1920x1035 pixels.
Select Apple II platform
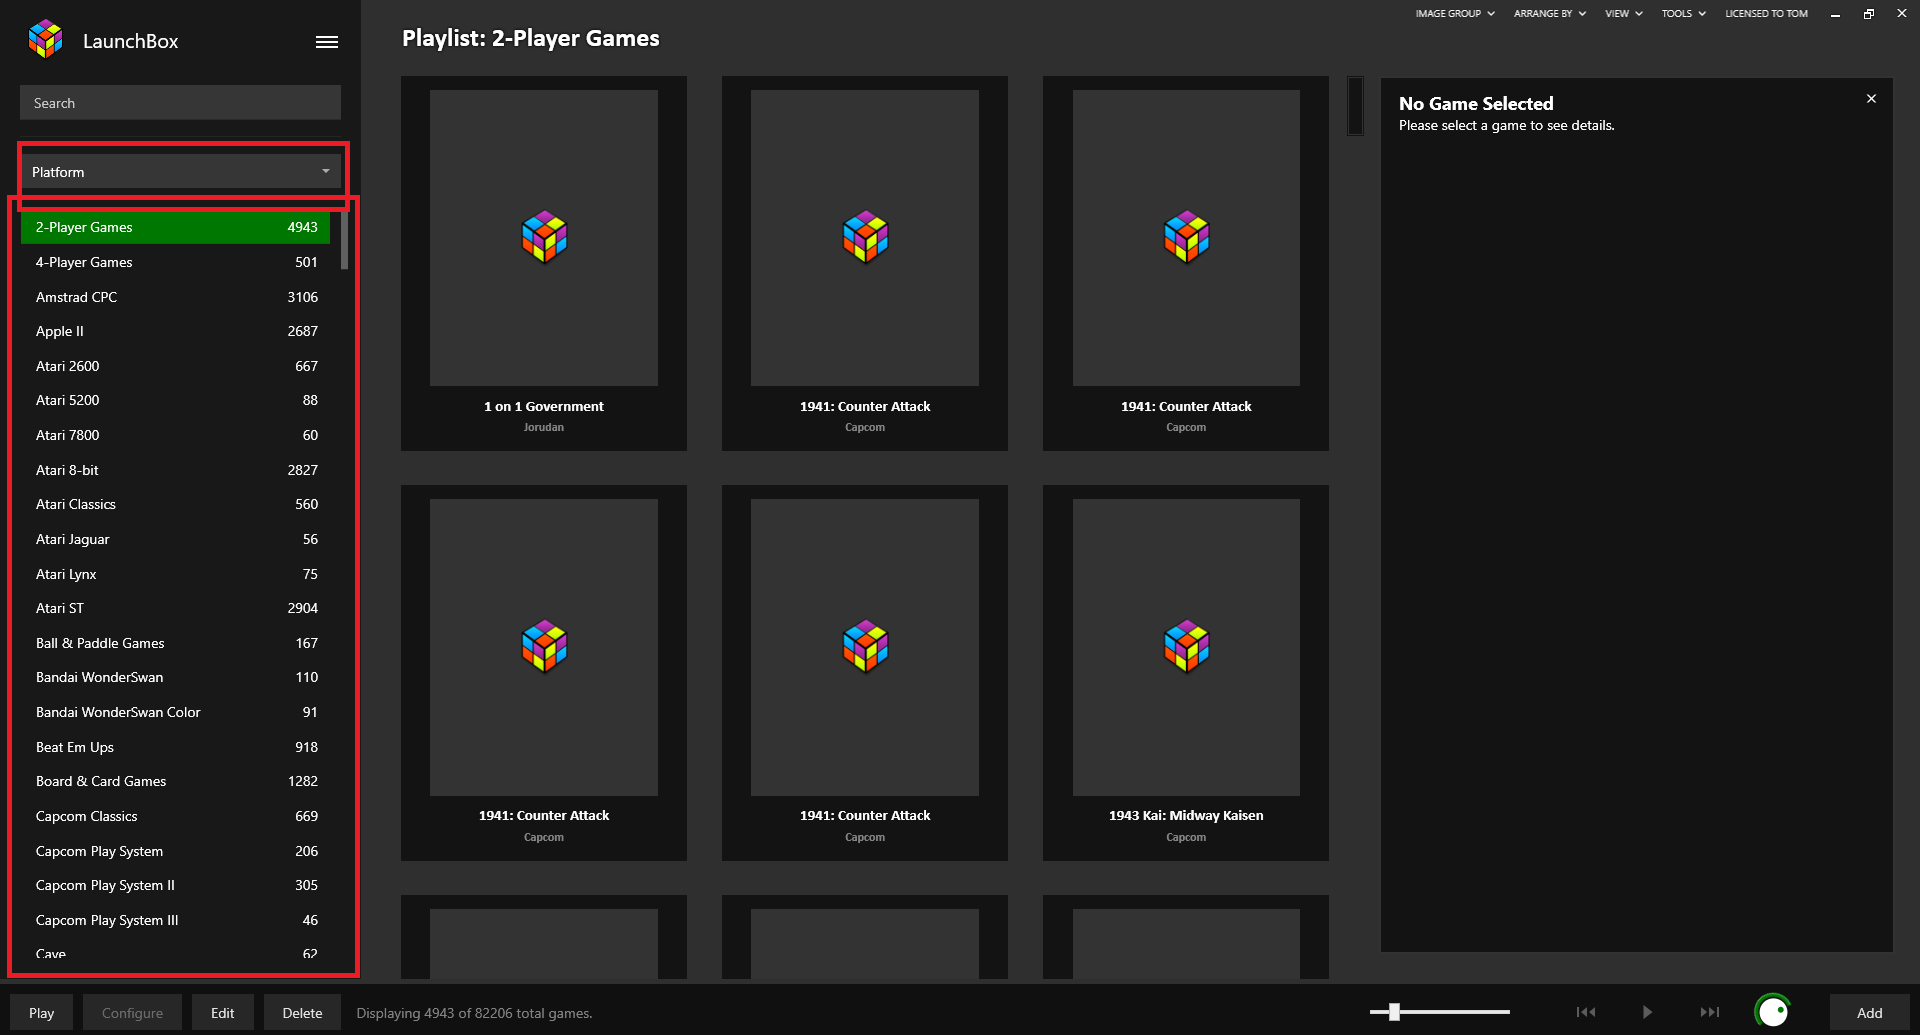pyautogui.click(x=175, y=331)
